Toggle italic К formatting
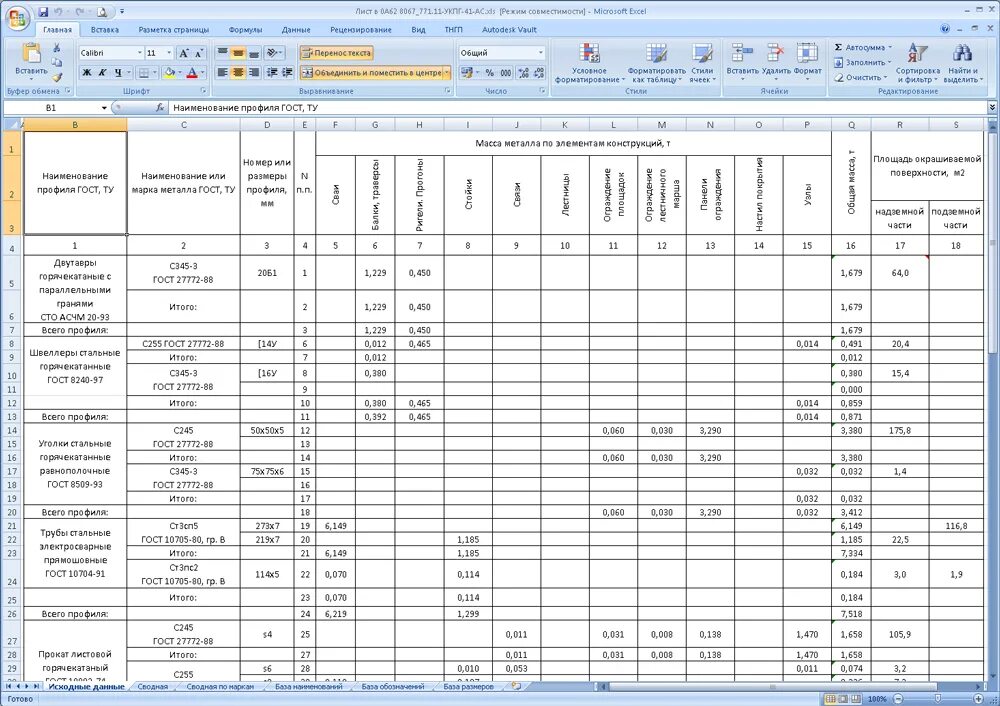Screen dimensions: 1000x706 [x=102, y=73]
